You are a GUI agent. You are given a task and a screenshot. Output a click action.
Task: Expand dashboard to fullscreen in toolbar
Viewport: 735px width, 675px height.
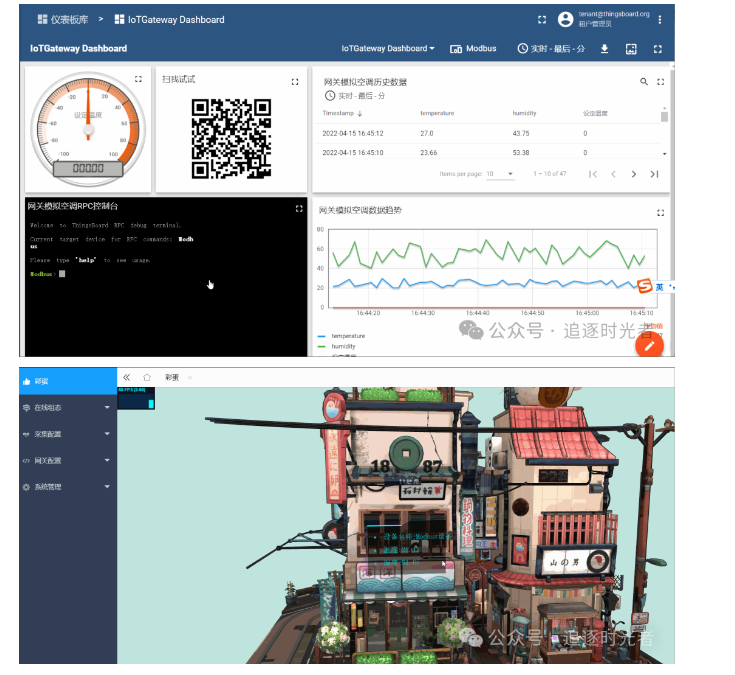point(658,49)
